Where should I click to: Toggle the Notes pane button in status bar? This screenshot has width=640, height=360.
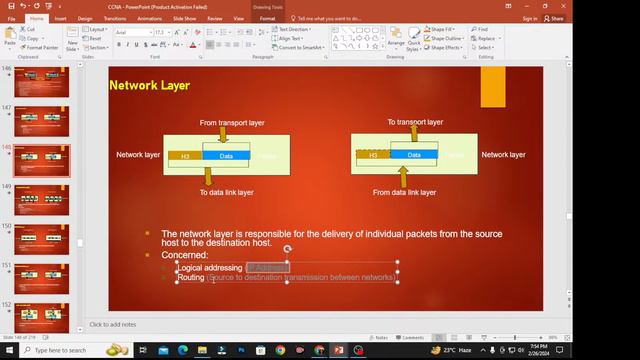tap(378, 338)
